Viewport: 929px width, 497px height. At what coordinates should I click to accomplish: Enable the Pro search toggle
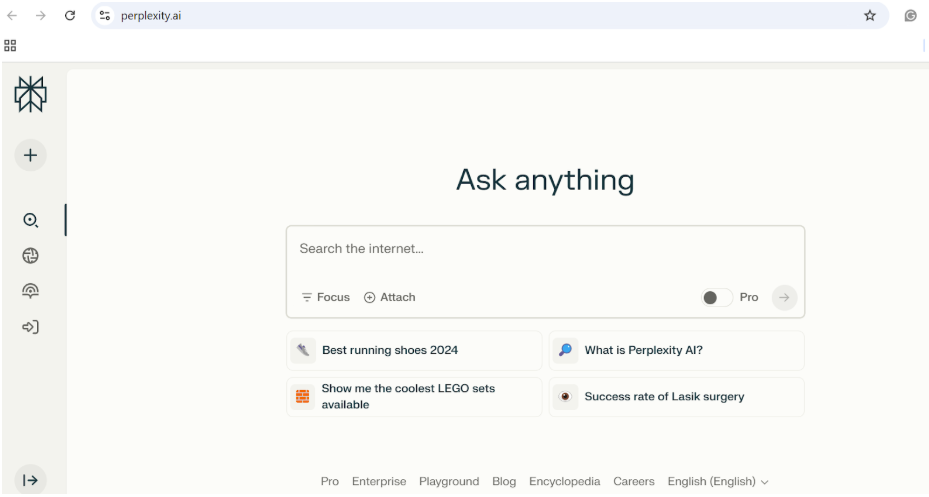coord(716,297)
